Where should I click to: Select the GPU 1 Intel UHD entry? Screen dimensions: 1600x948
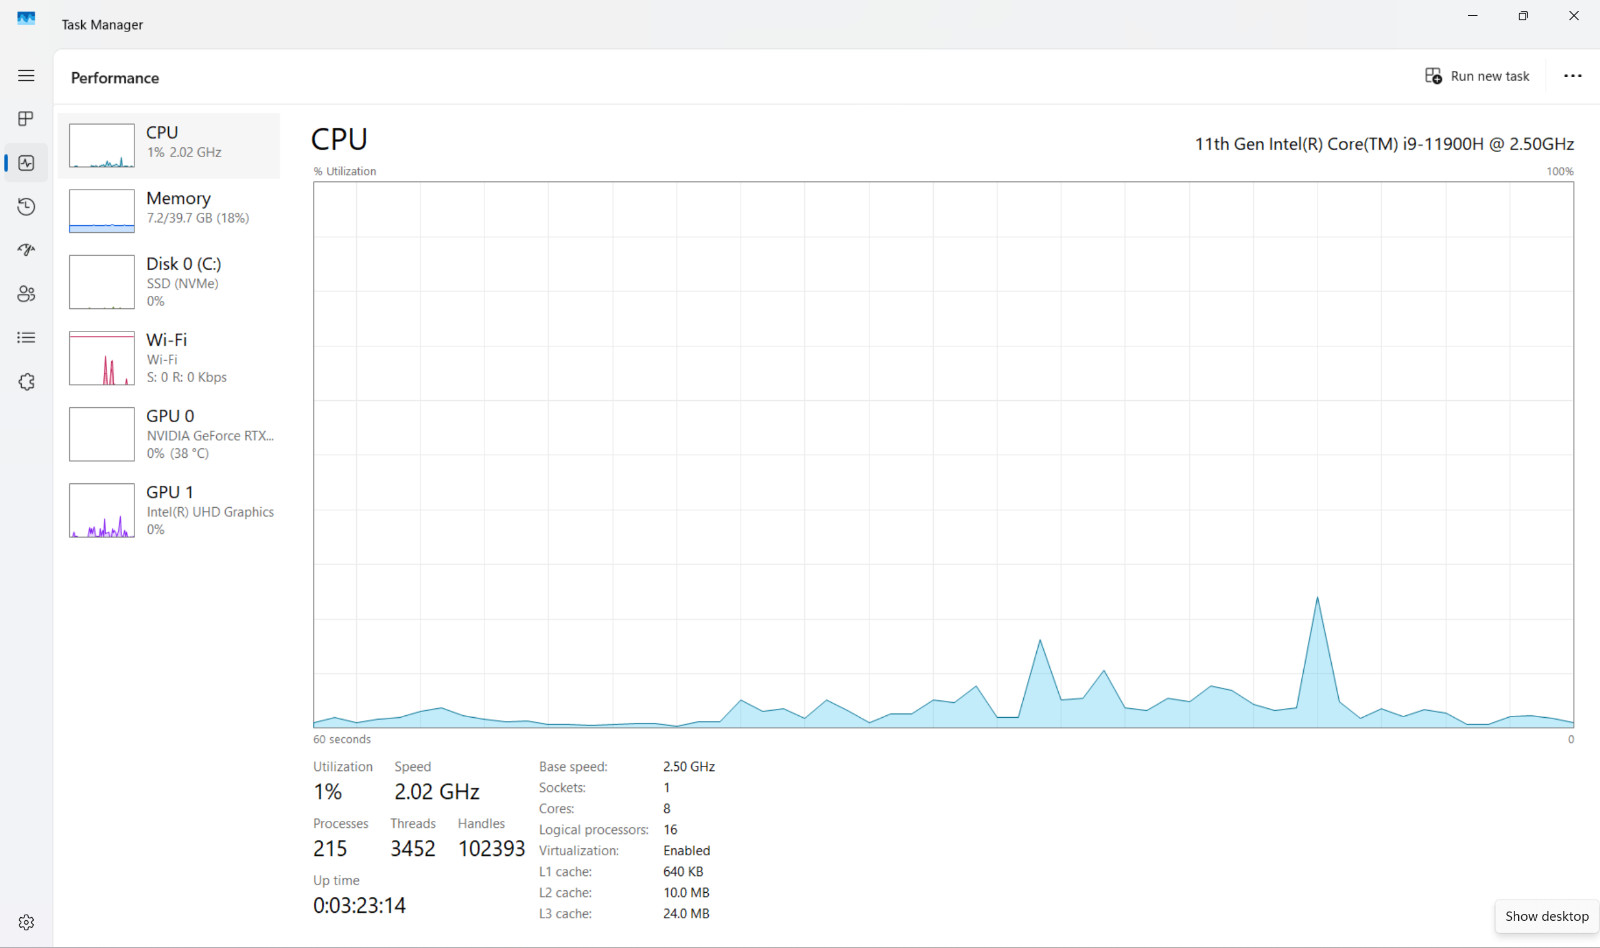click(x=169, y=510)
